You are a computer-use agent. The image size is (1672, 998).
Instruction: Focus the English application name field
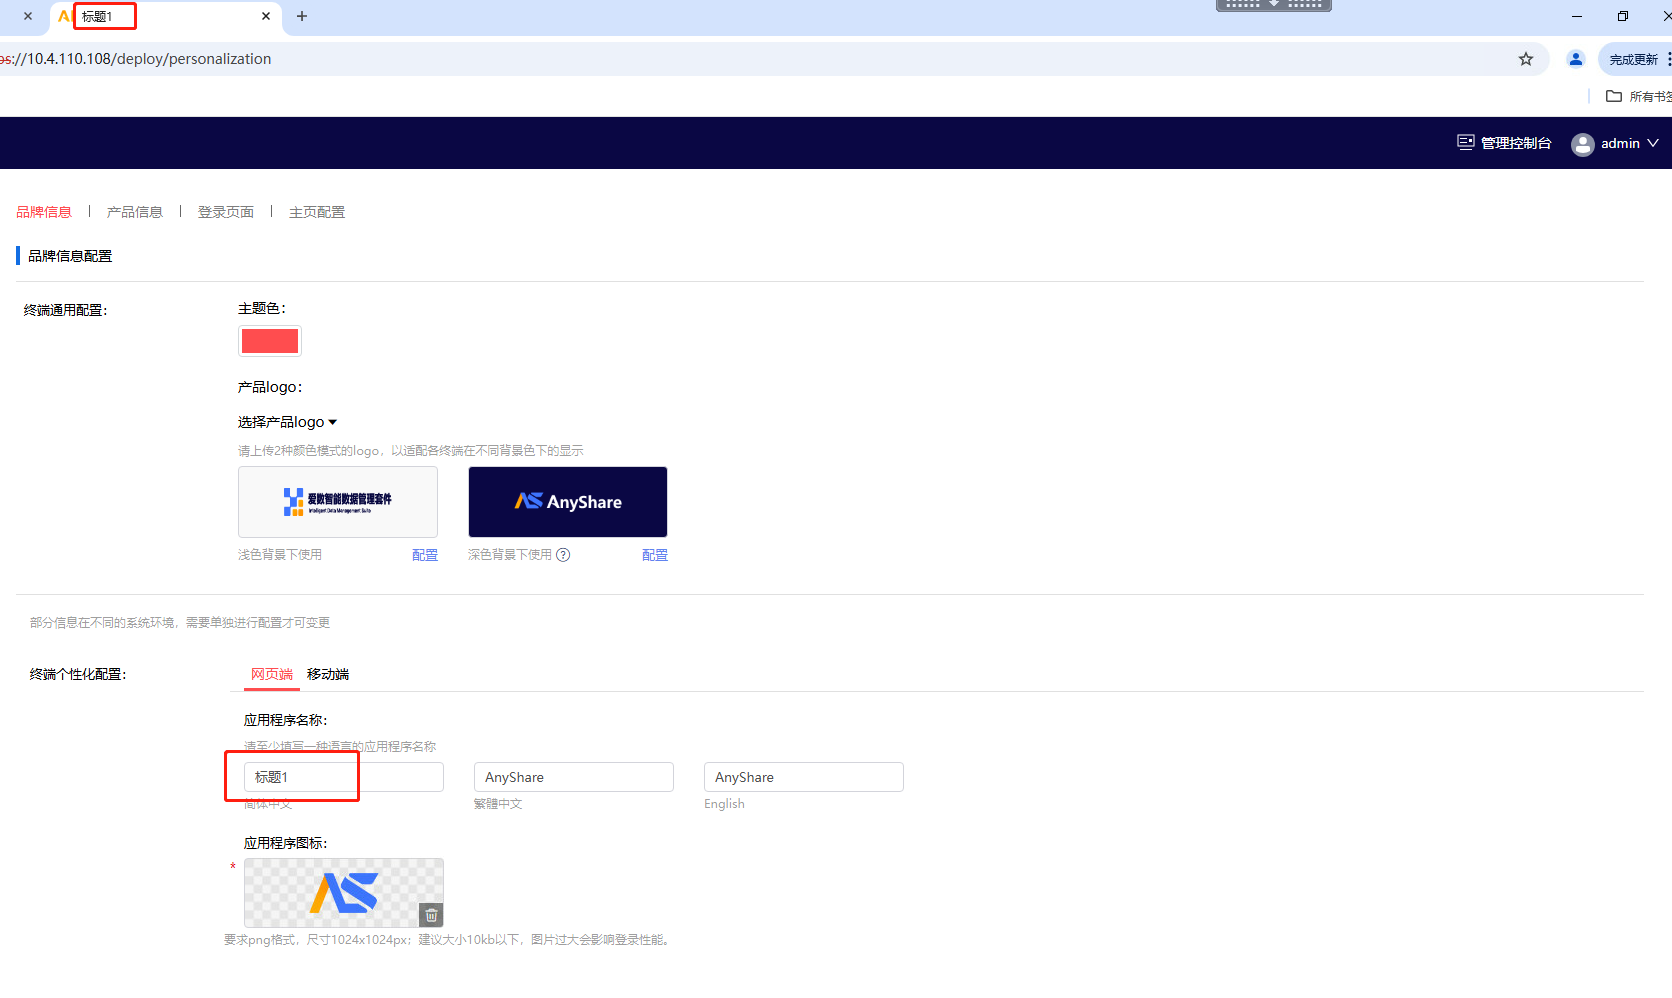[x=804, y=777]
